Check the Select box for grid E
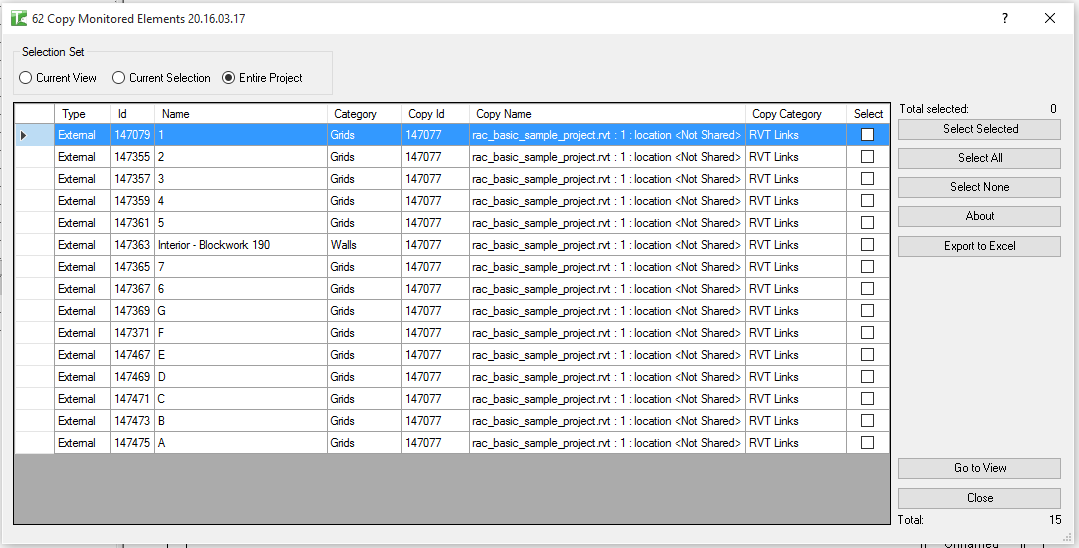This screenshot has height=548, width=1079. [x=867, y=355]
